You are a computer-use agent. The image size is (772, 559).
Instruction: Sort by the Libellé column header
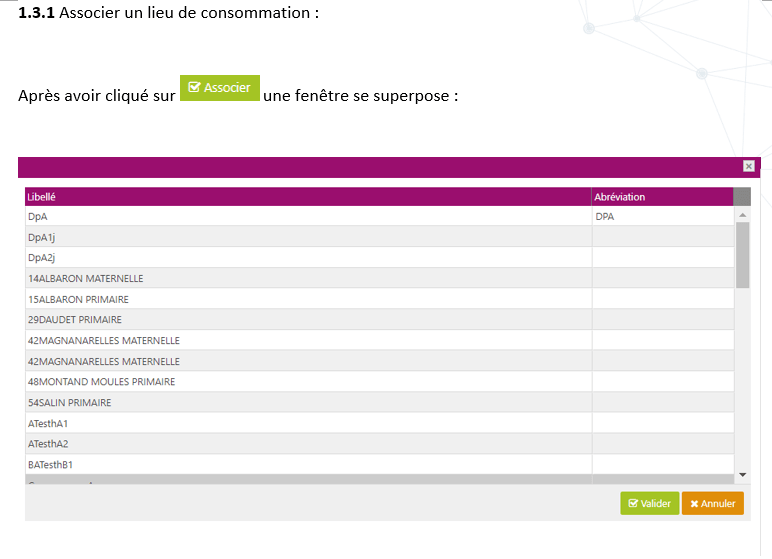42,197
